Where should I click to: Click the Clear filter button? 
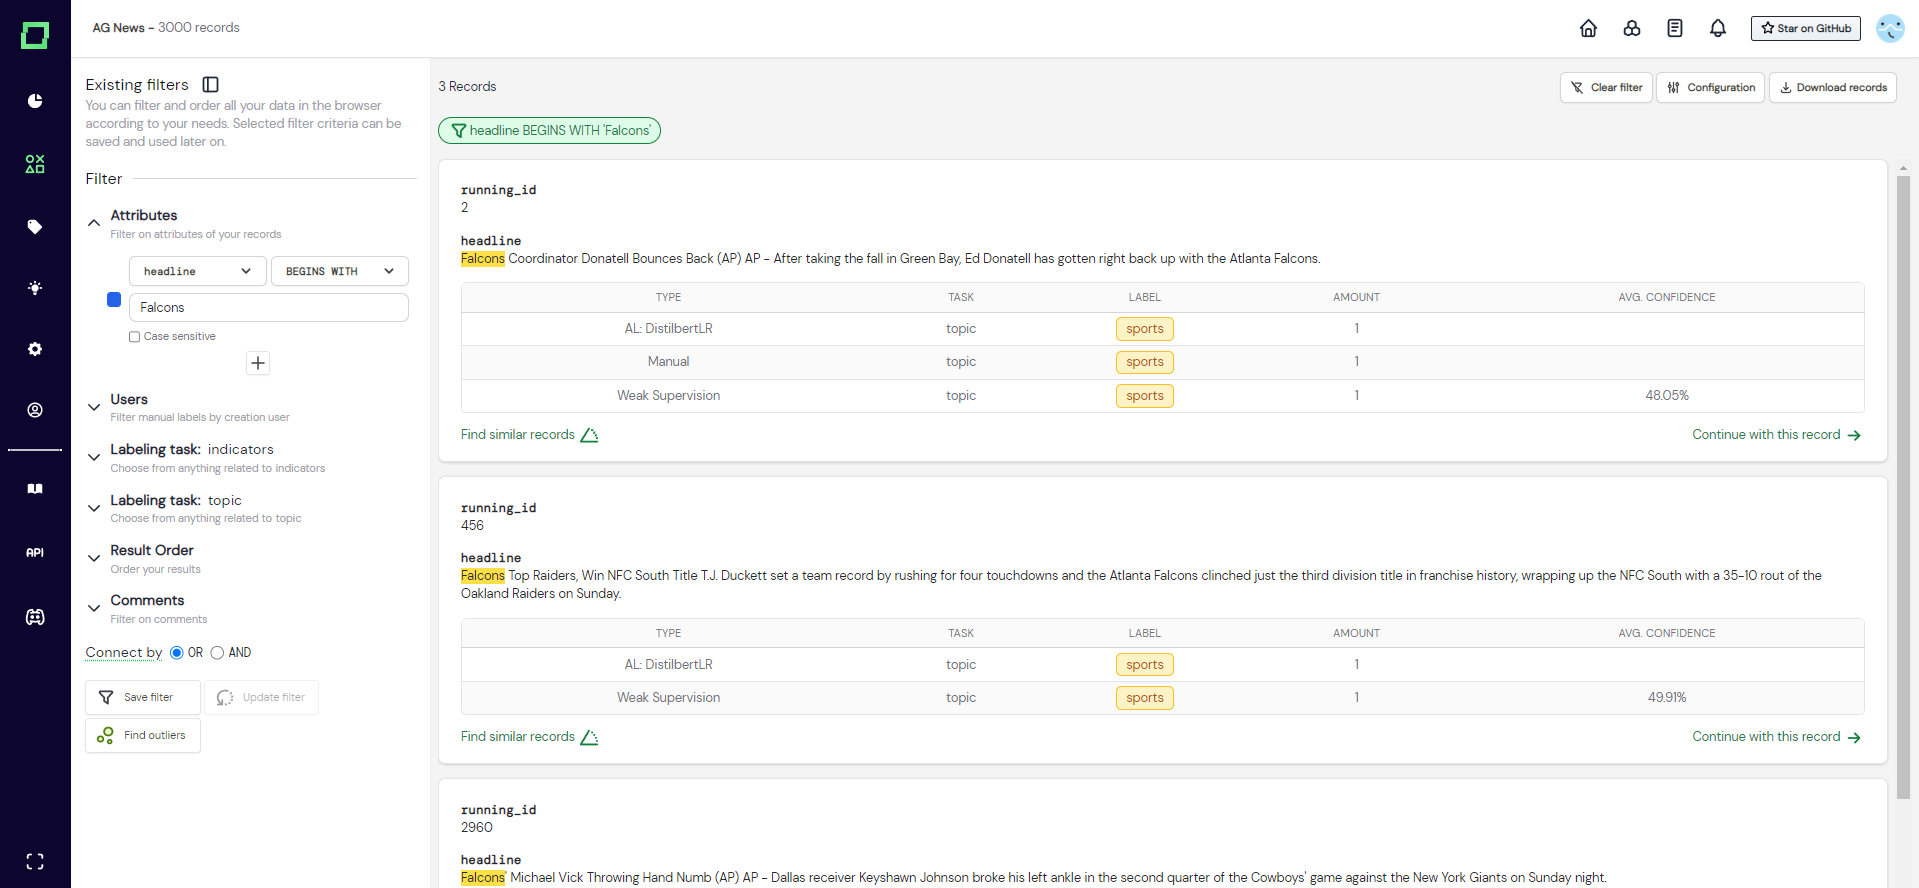click(1606, 87)
